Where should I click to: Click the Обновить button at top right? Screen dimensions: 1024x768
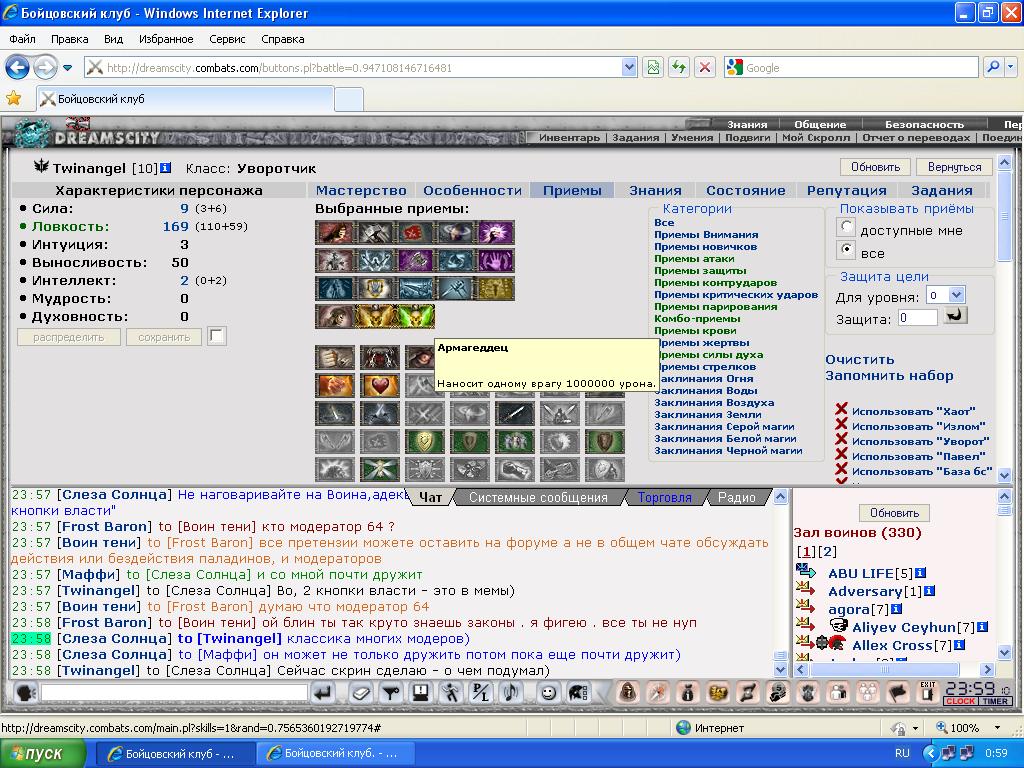tap(875, 167)
